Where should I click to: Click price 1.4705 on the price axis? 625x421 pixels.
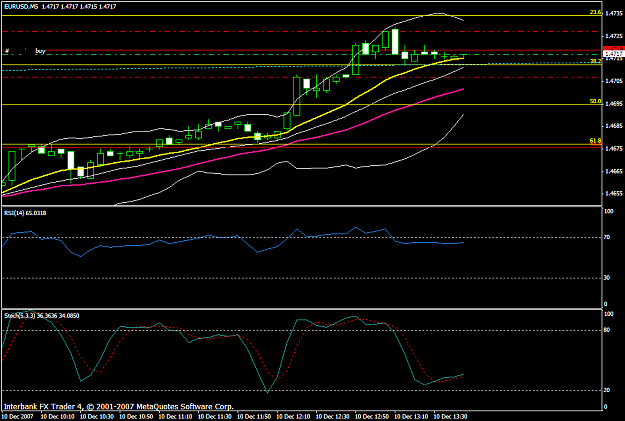point(614,81)
